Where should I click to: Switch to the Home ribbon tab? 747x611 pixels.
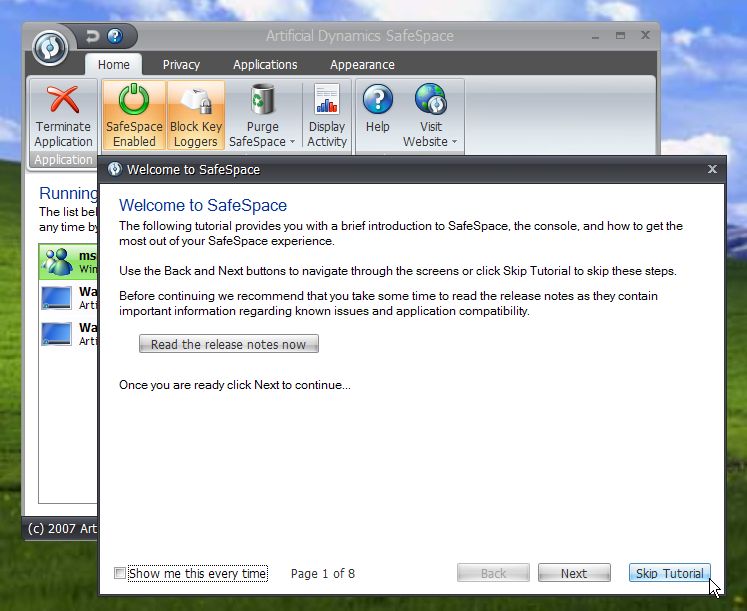(x=113, y=64)
